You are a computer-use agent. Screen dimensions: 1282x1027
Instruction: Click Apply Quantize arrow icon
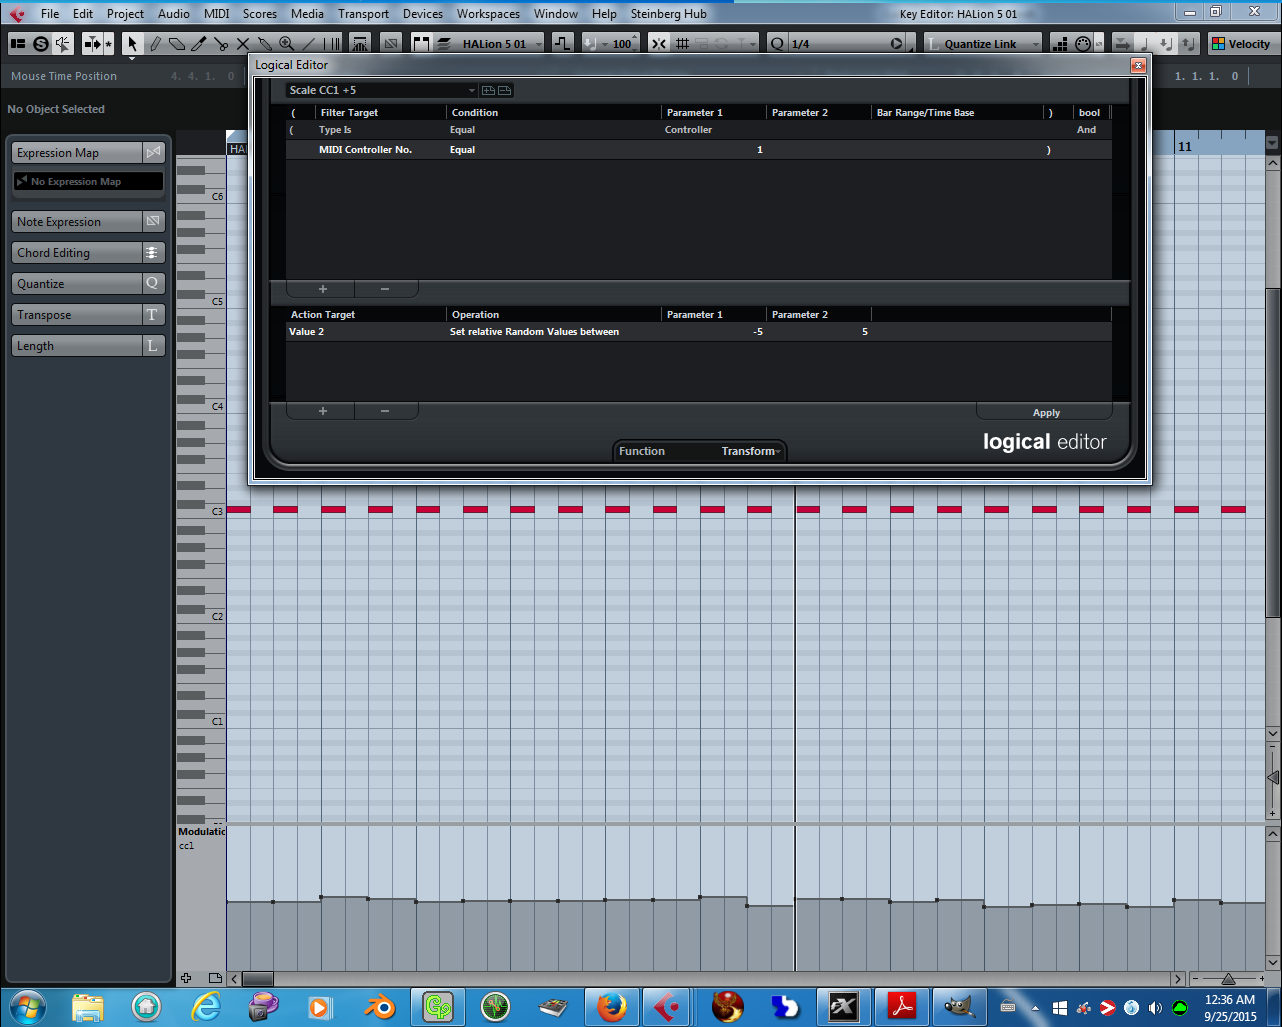896,44
